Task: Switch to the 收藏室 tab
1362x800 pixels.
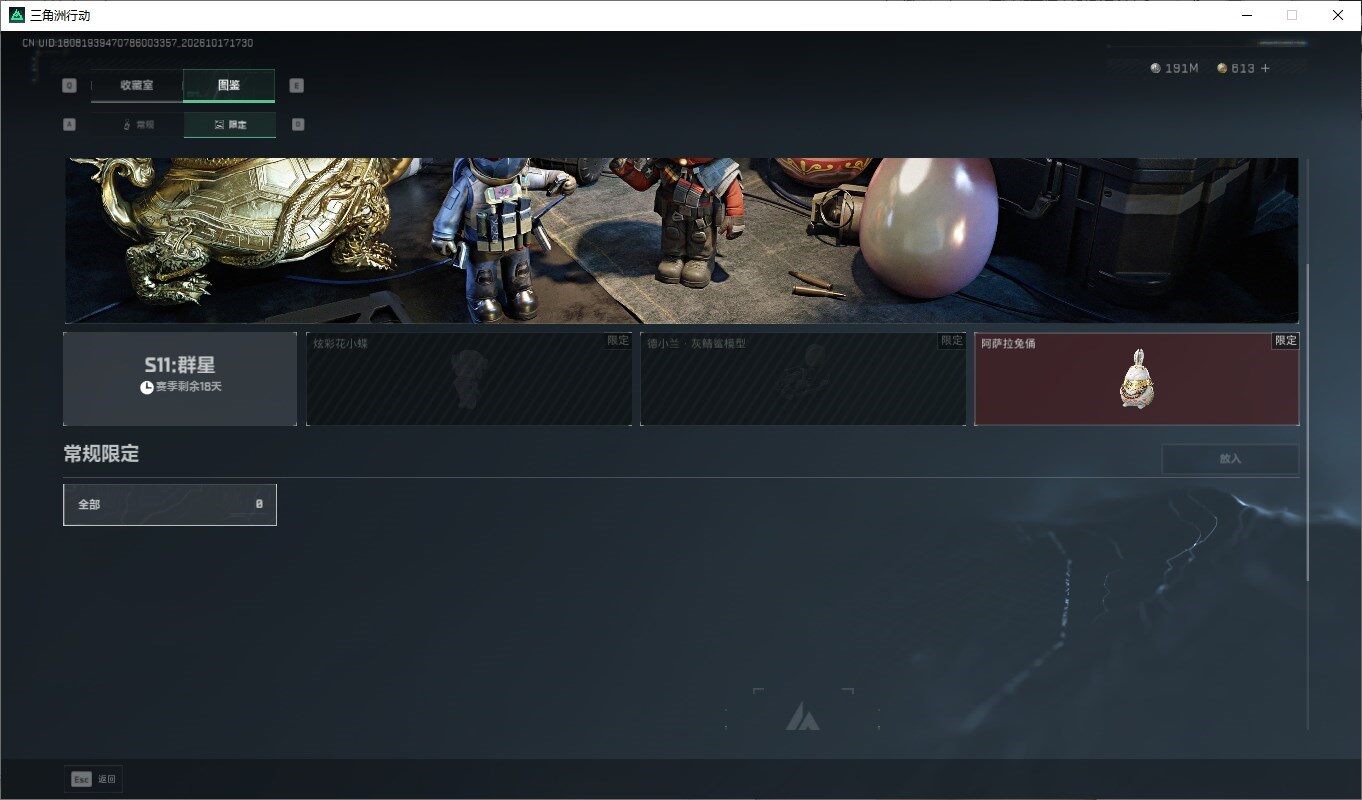Action: point(137,85)
